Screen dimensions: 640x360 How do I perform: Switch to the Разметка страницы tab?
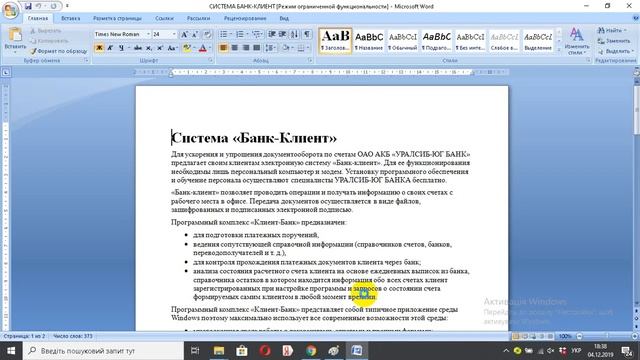click(x=117, y=18)
